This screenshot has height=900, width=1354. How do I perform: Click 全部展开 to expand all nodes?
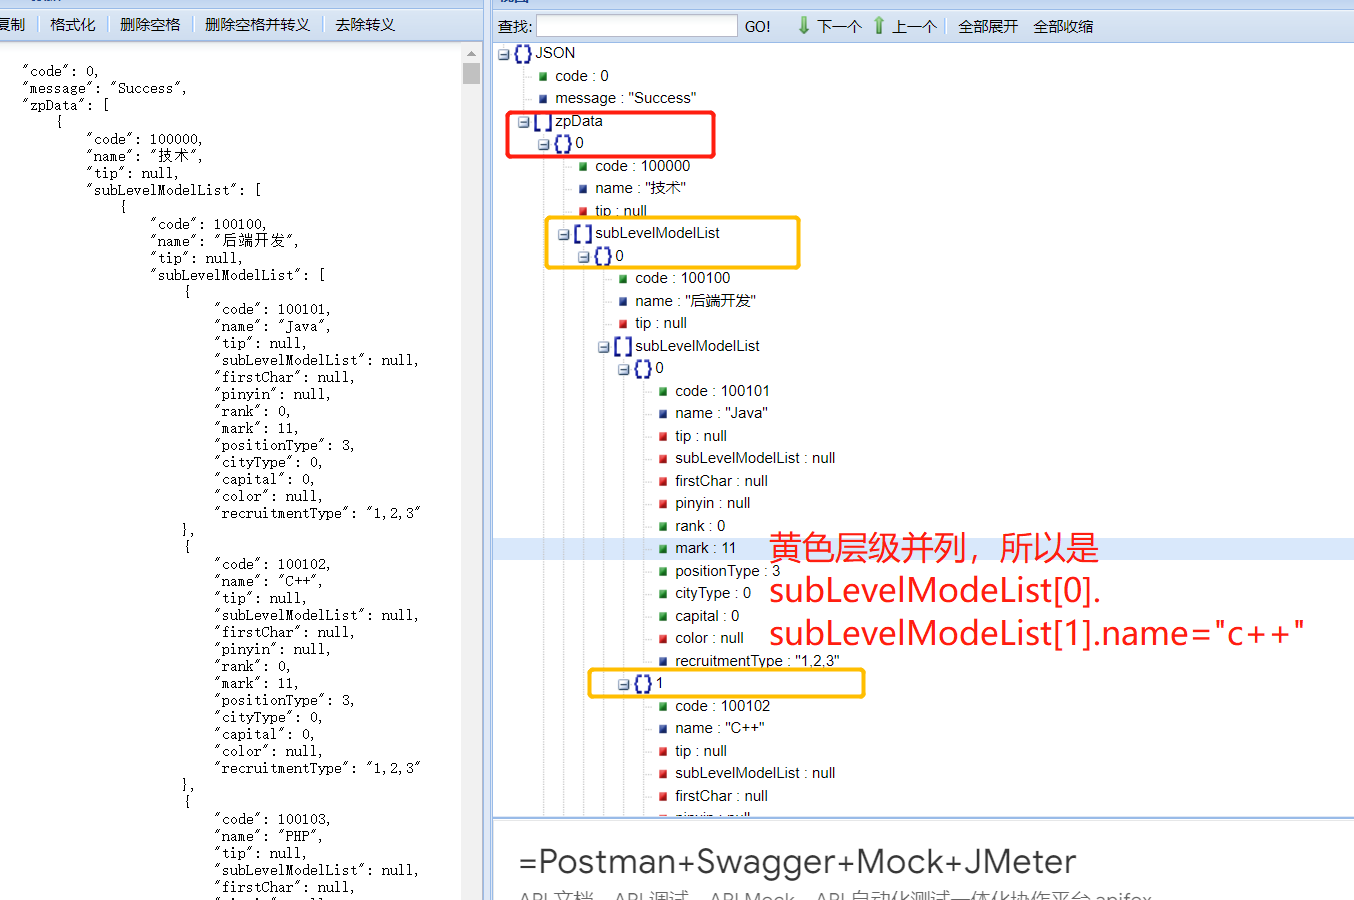(988, 27)
